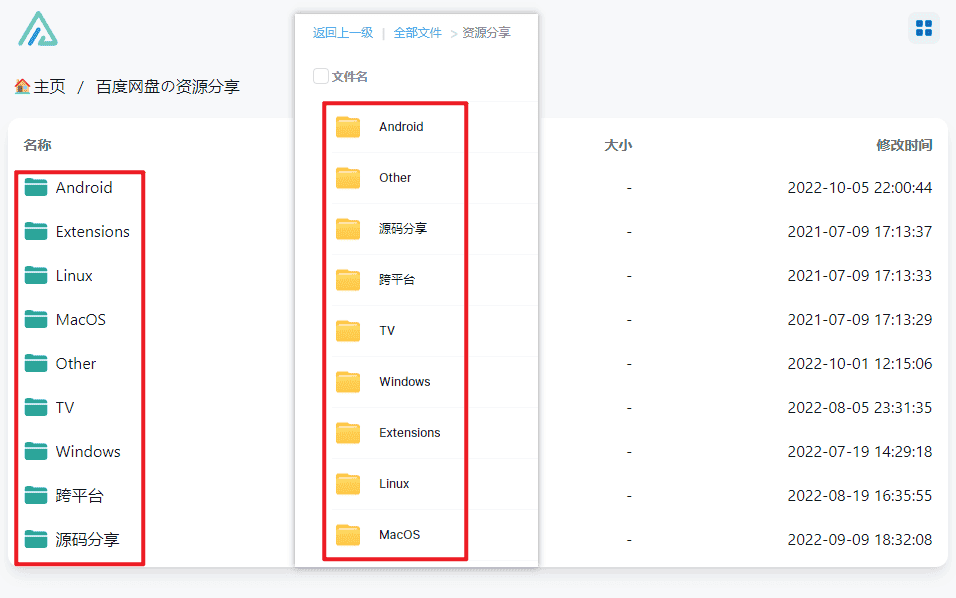Image resolution: width=956 pixels, height=598 pixels.
Task: Open the 跨平台 folder name in AList
Action: [x=79, y=495]
